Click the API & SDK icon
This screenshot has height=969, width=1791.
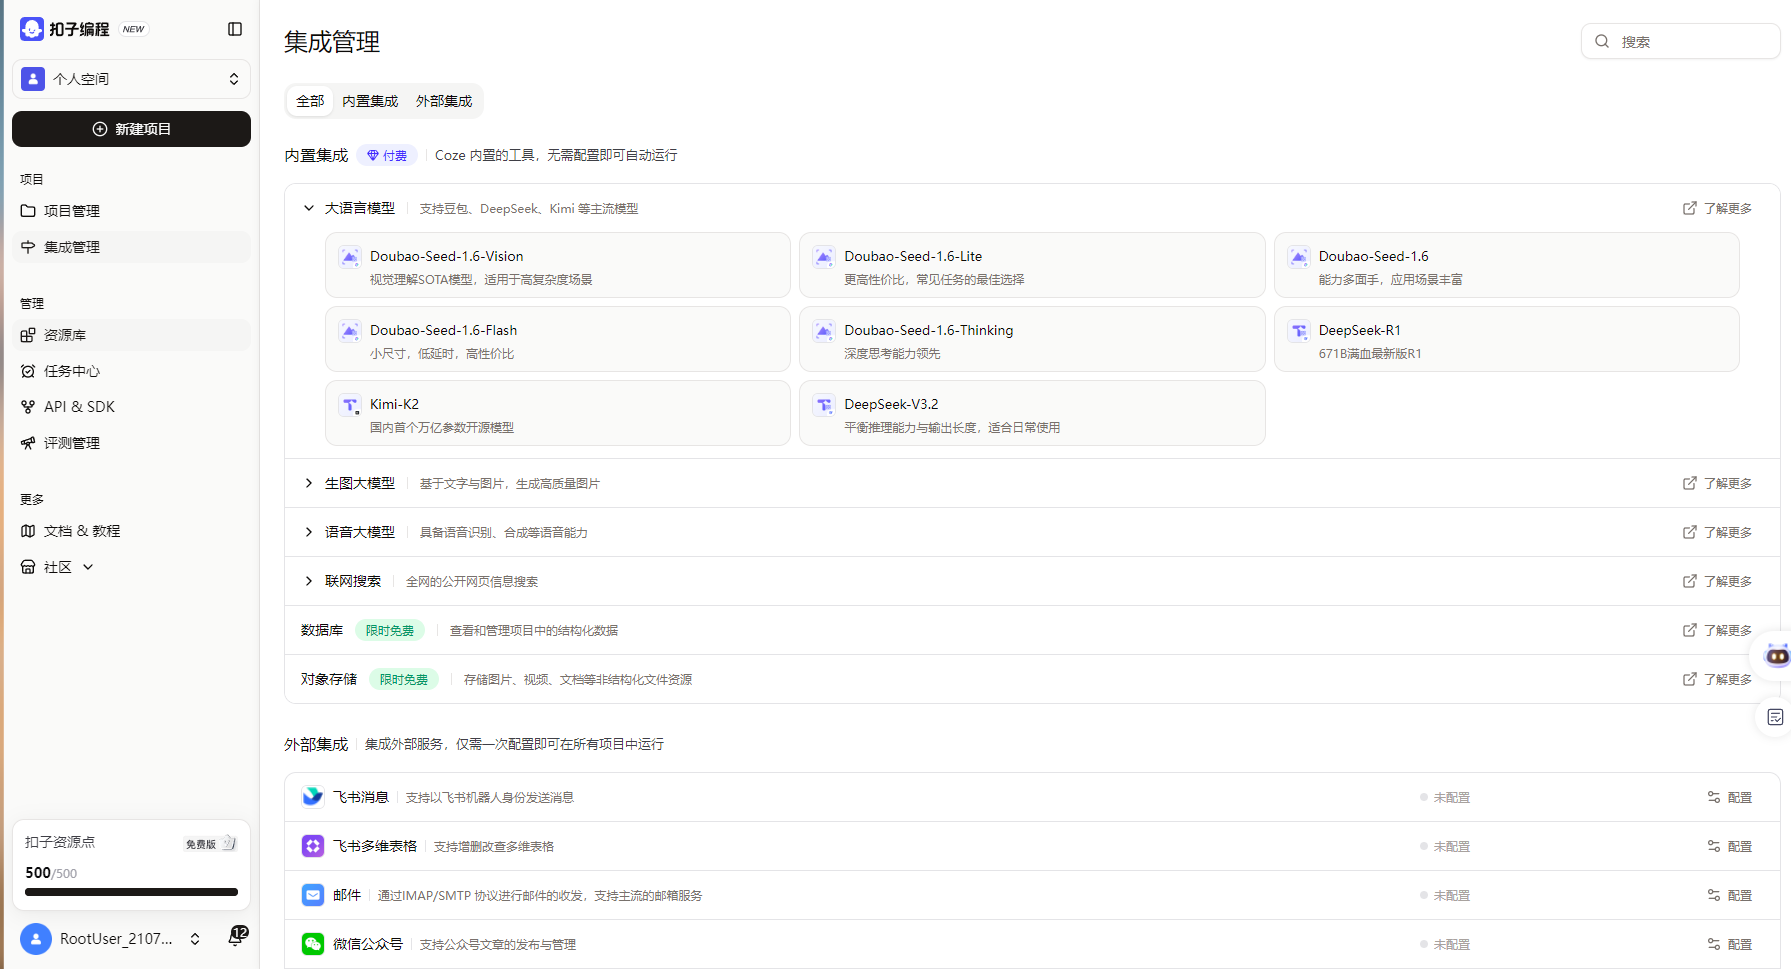pos(28,407)
